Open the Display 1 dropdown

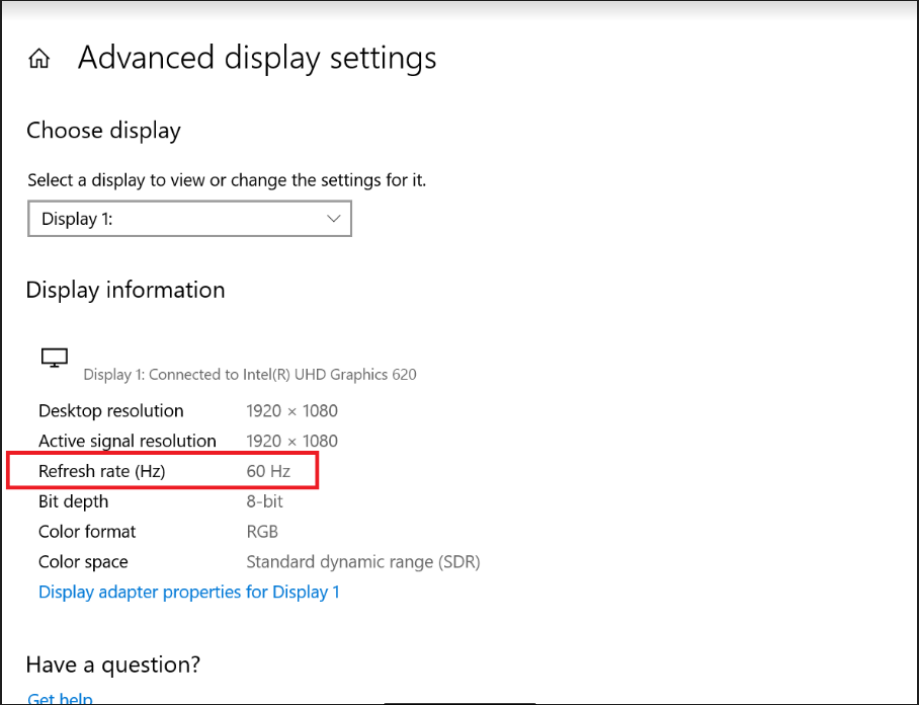(189, 219)
